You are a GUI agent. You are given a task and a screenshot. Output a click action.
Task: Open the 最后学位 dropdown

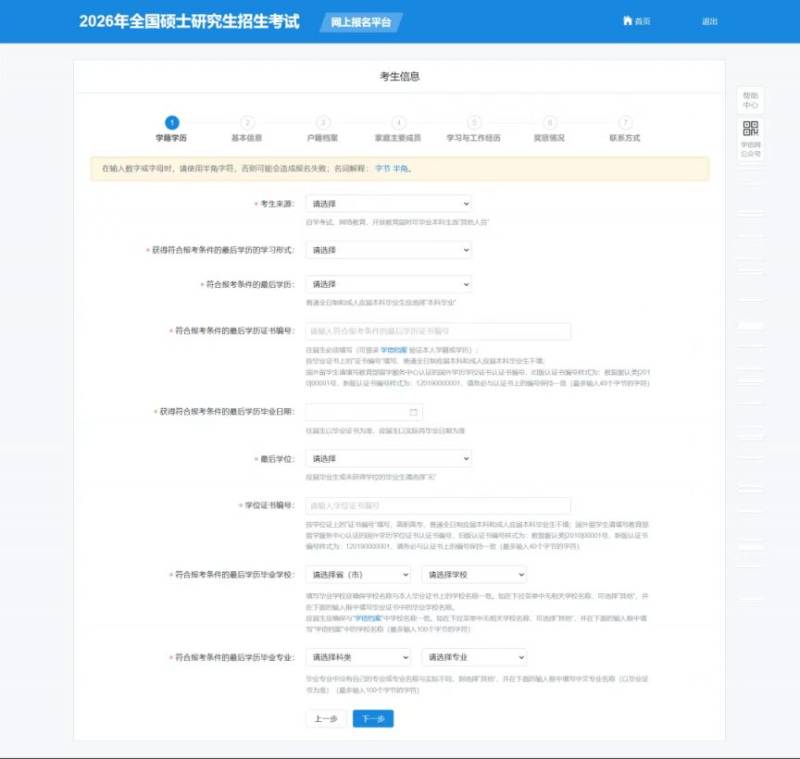pos(390,458)
